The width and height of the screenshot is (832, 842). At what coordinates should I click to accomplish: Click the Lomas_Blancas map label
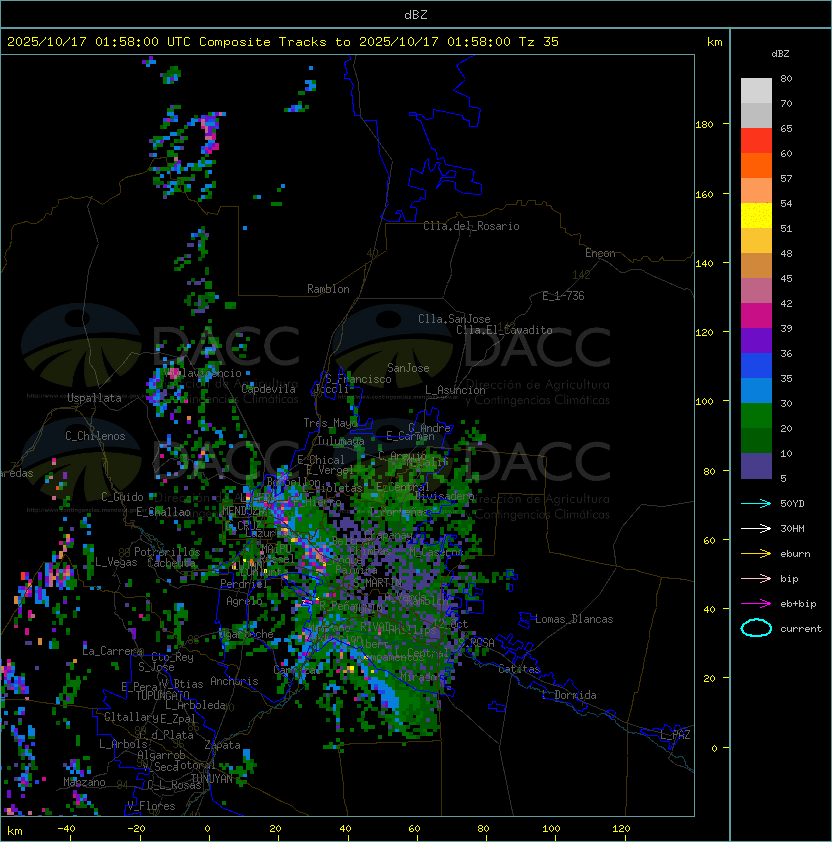click(574, 619)
